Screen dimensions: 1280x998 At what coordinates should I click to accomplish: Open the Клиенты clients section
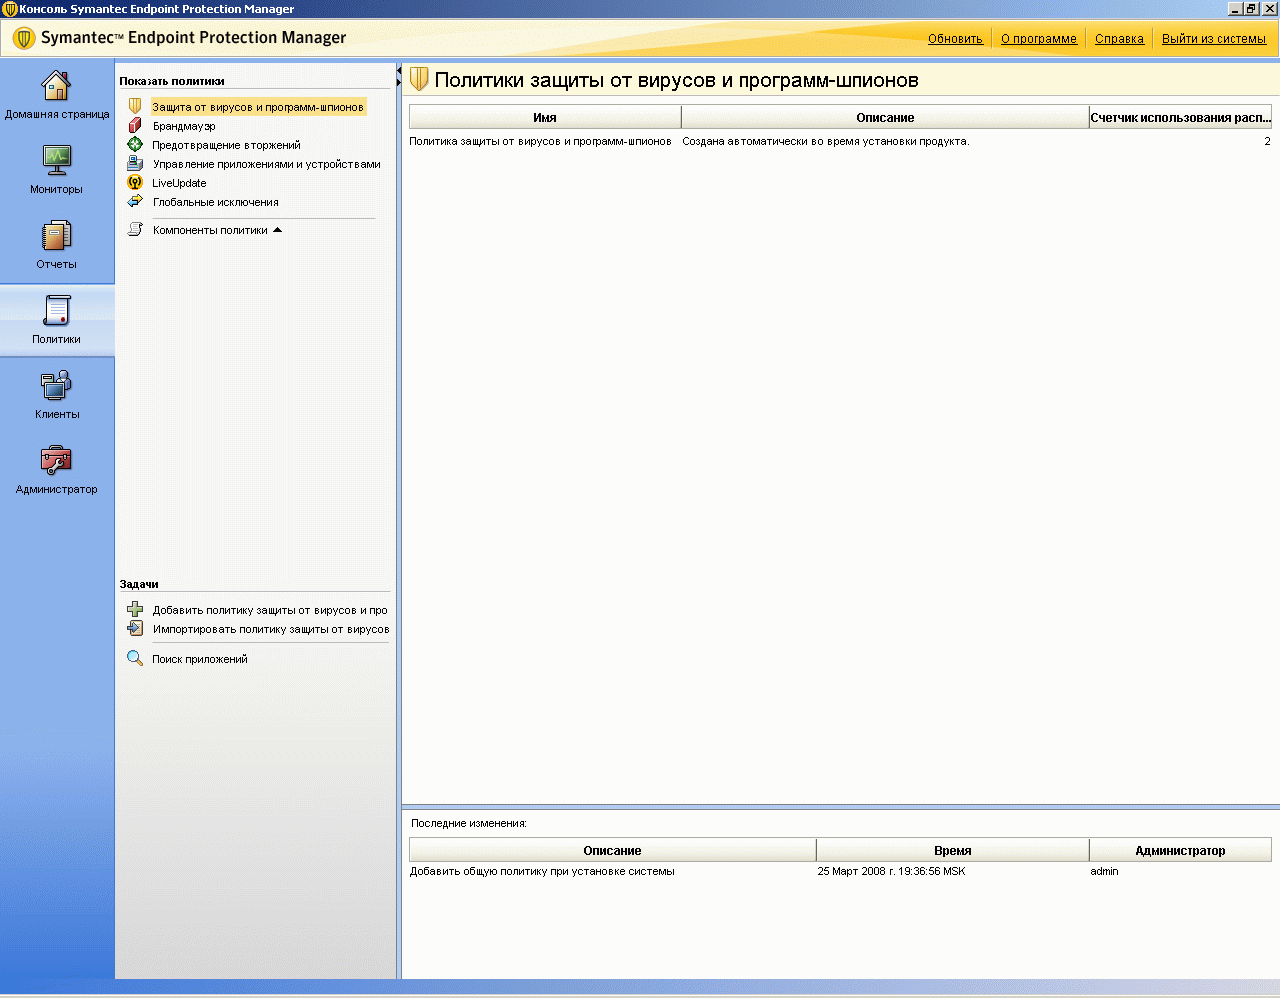click(x=57, y=395)
